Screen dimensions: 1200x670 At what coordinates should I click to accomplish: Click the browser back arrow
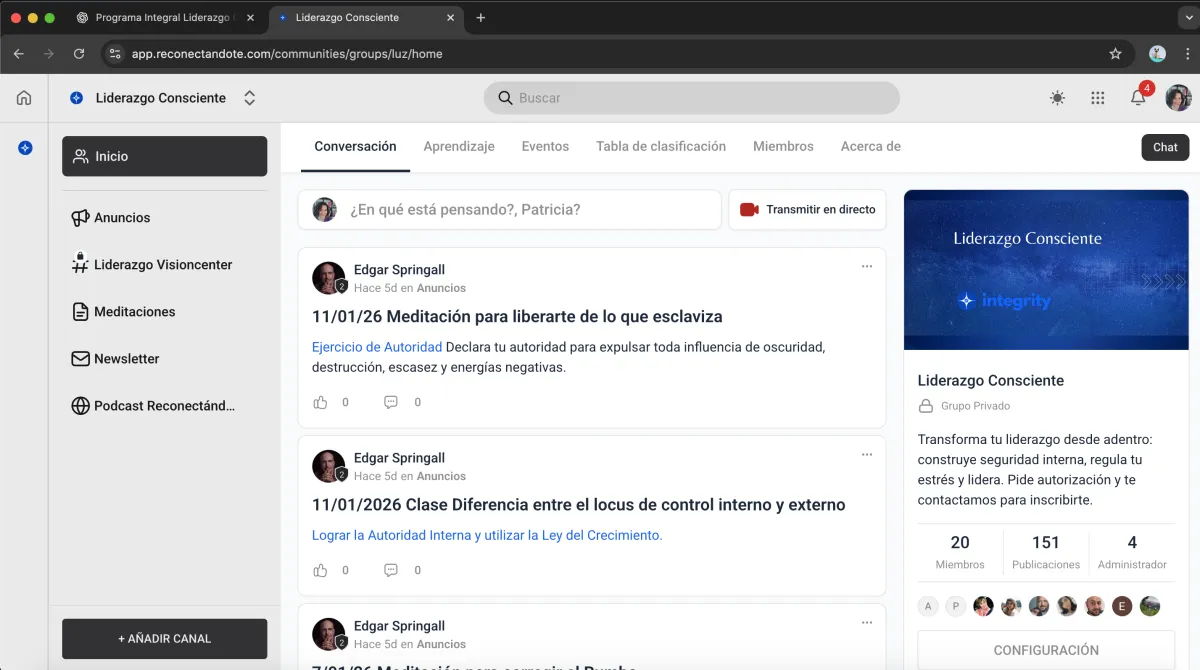coord(18,54)
